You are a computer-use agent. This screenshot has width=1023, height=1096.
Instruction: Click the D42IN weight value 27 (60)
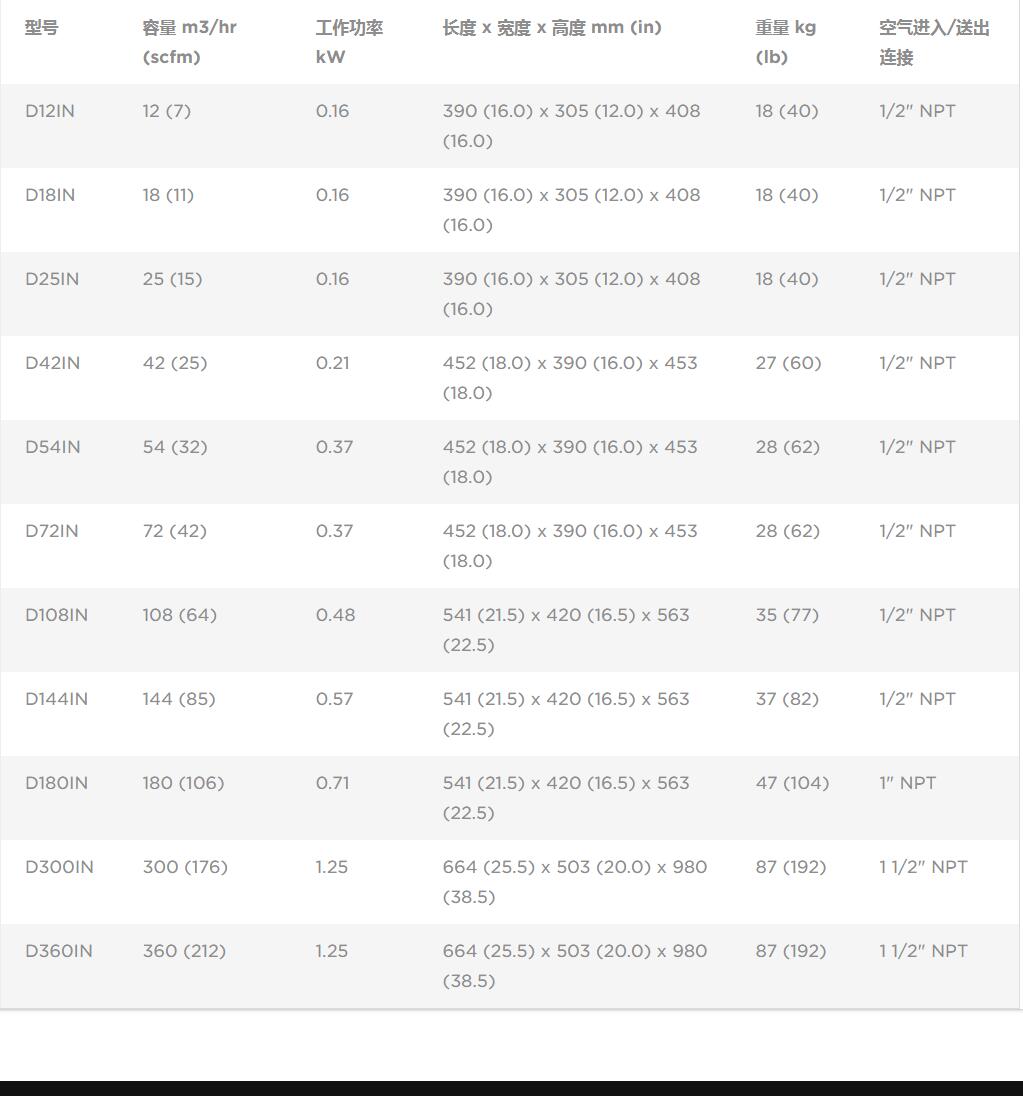coord(788,363)
